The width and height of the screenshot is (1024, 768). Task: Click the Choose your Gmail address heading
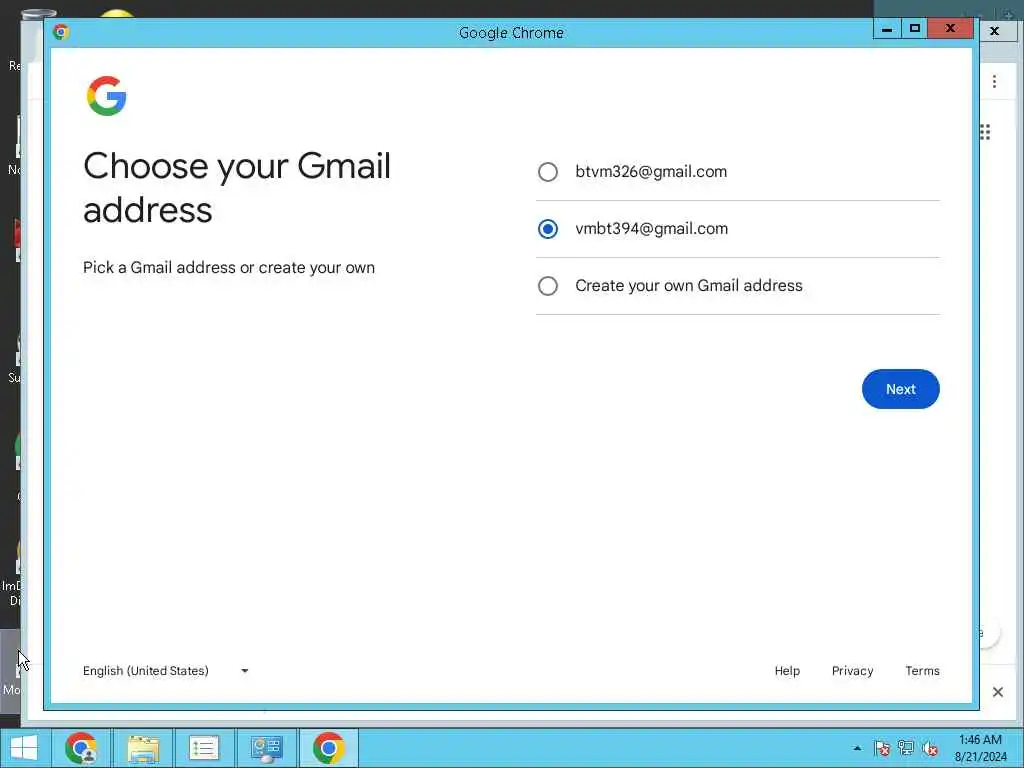(236, 187)
